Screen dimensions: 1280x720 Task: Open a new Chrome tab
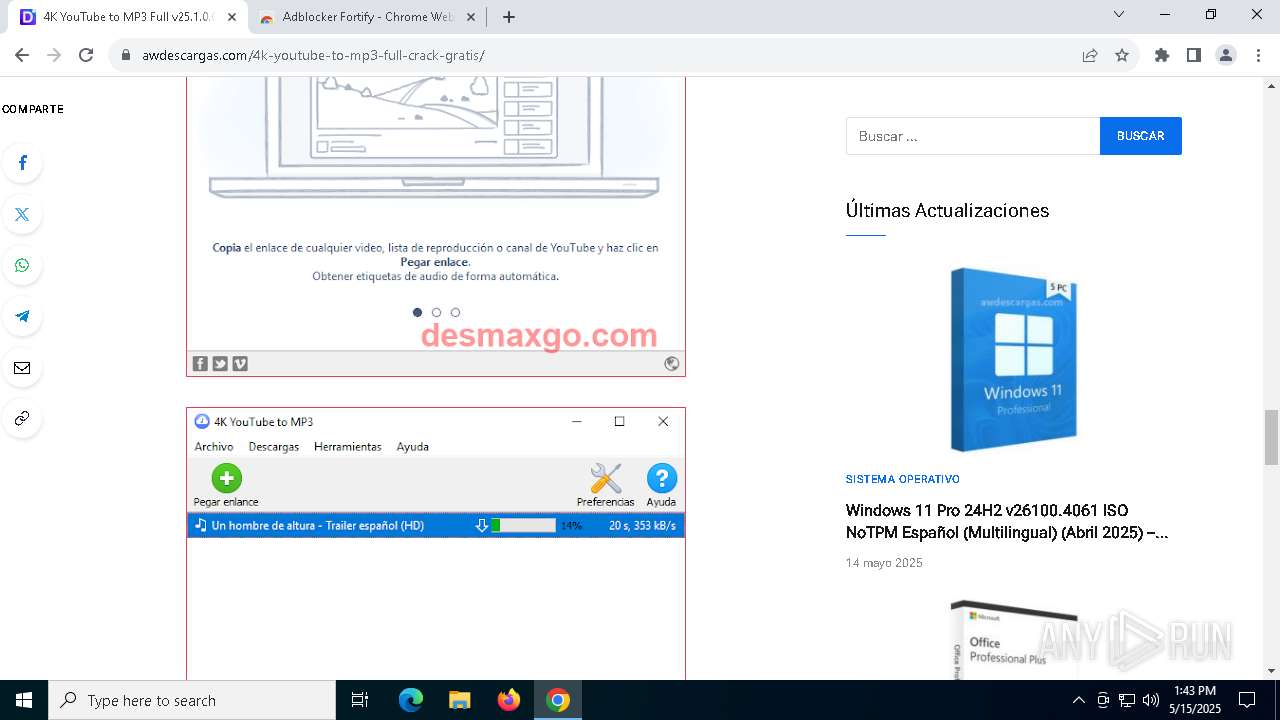tap(509, 17)
